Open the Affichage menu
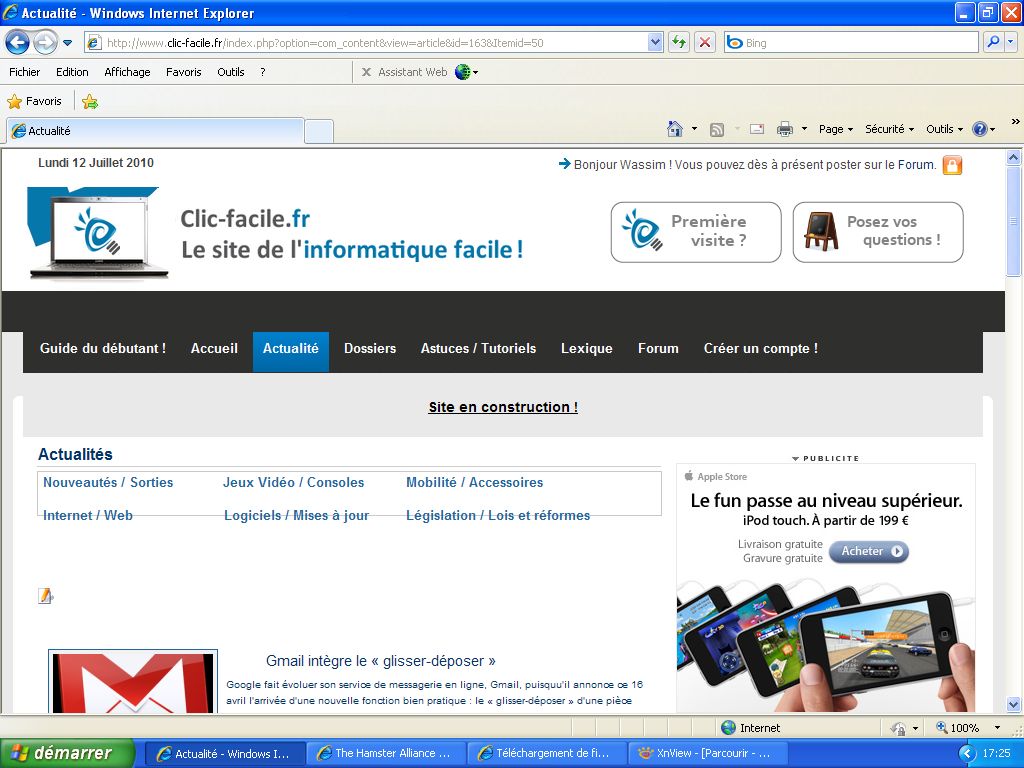Viewport: 1024px width, 768px height. click(x=127, y=72)
